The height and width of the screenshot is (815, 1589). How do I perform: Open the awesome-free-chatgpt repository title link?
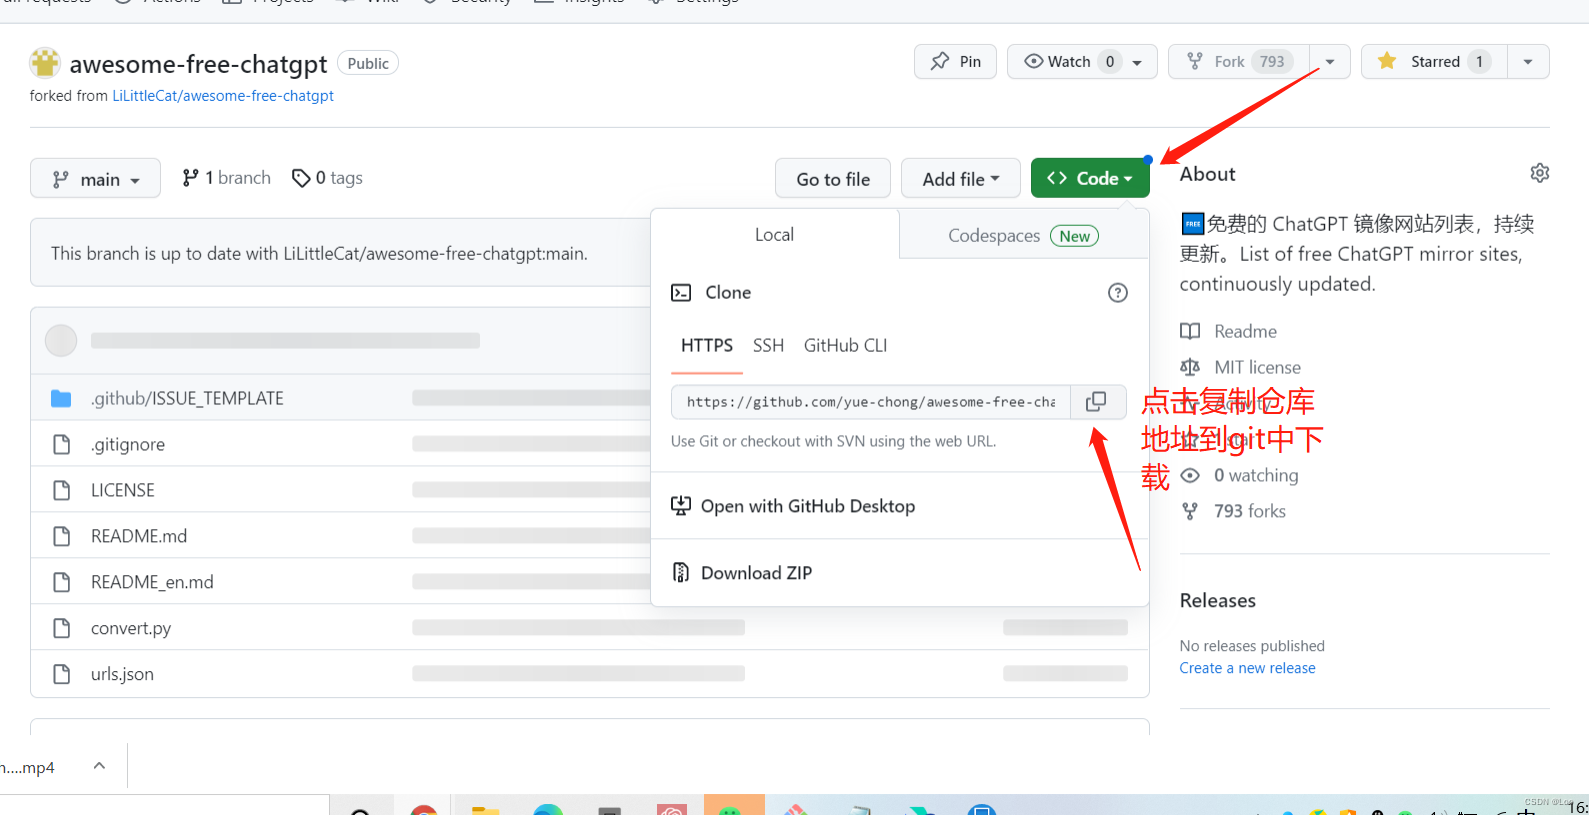[x=198, y=64]
